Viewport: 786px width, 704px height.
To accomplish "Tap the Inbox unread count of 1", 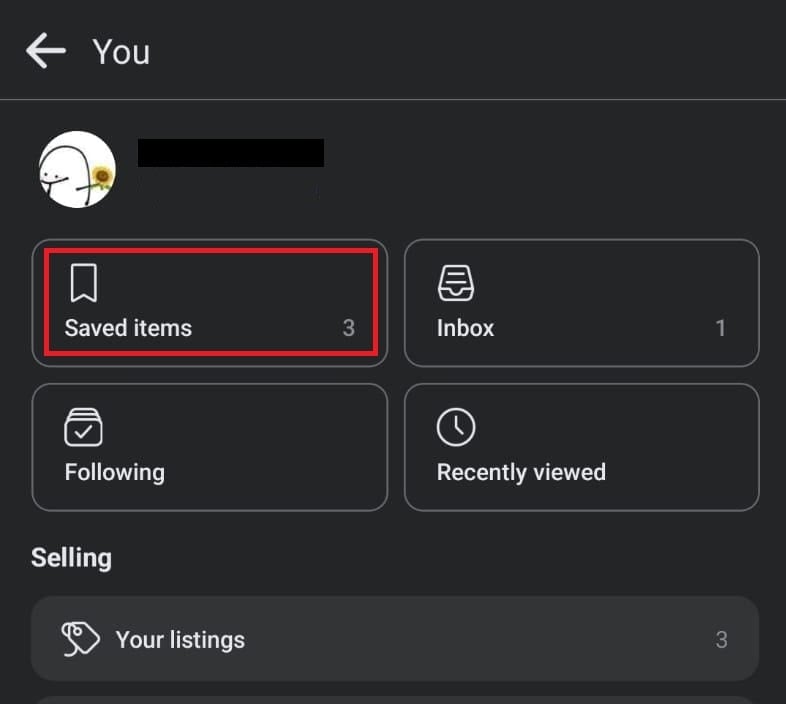I will tap(720, 328).
